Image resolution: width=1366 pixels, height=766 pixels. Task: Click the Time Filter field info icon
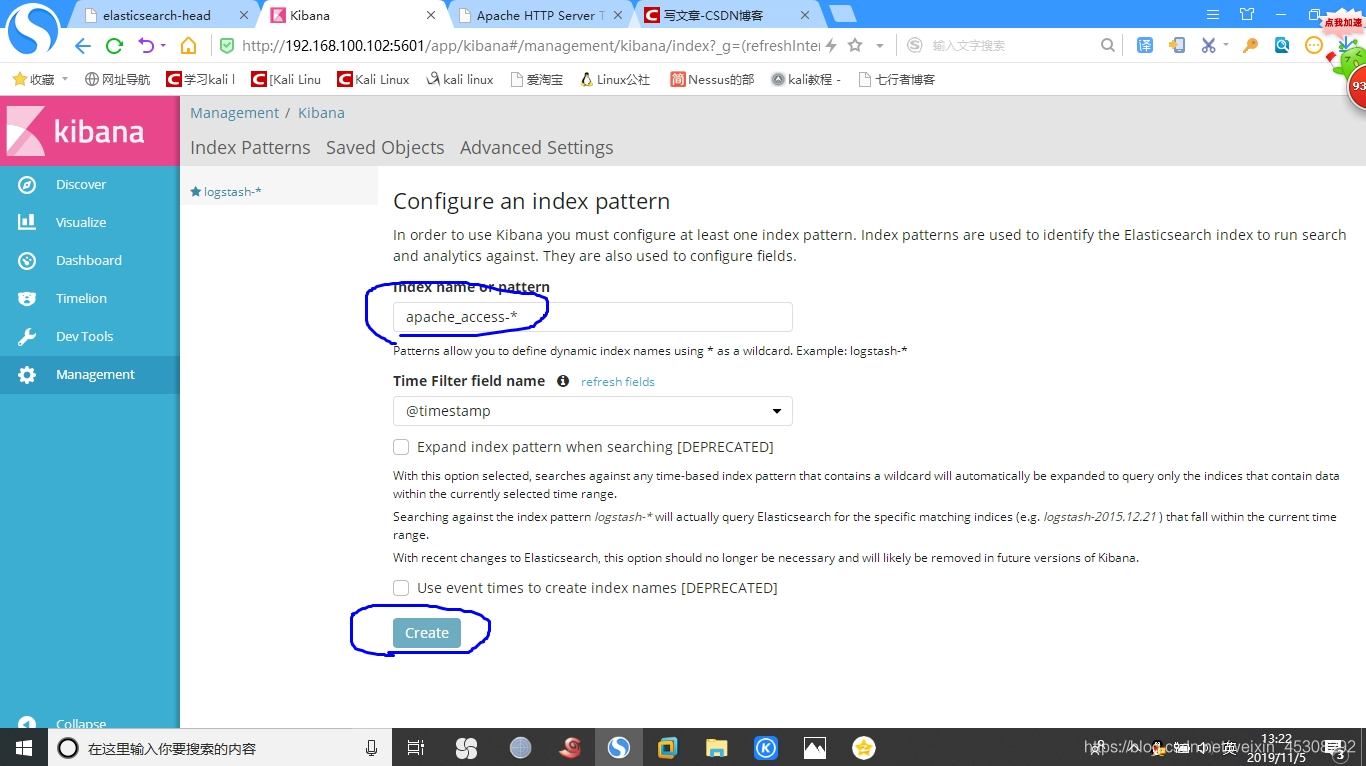[x=563, y=381]
